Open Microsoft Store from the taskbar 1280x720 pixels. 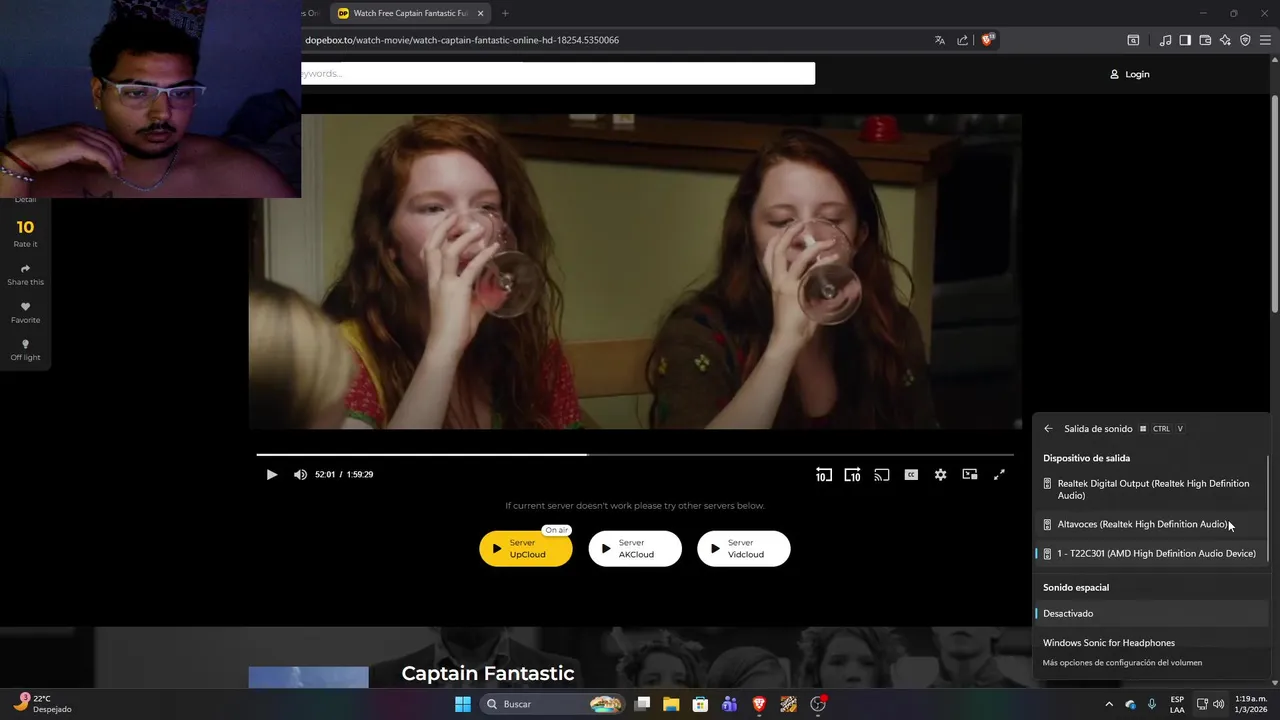tap(700, 704)
